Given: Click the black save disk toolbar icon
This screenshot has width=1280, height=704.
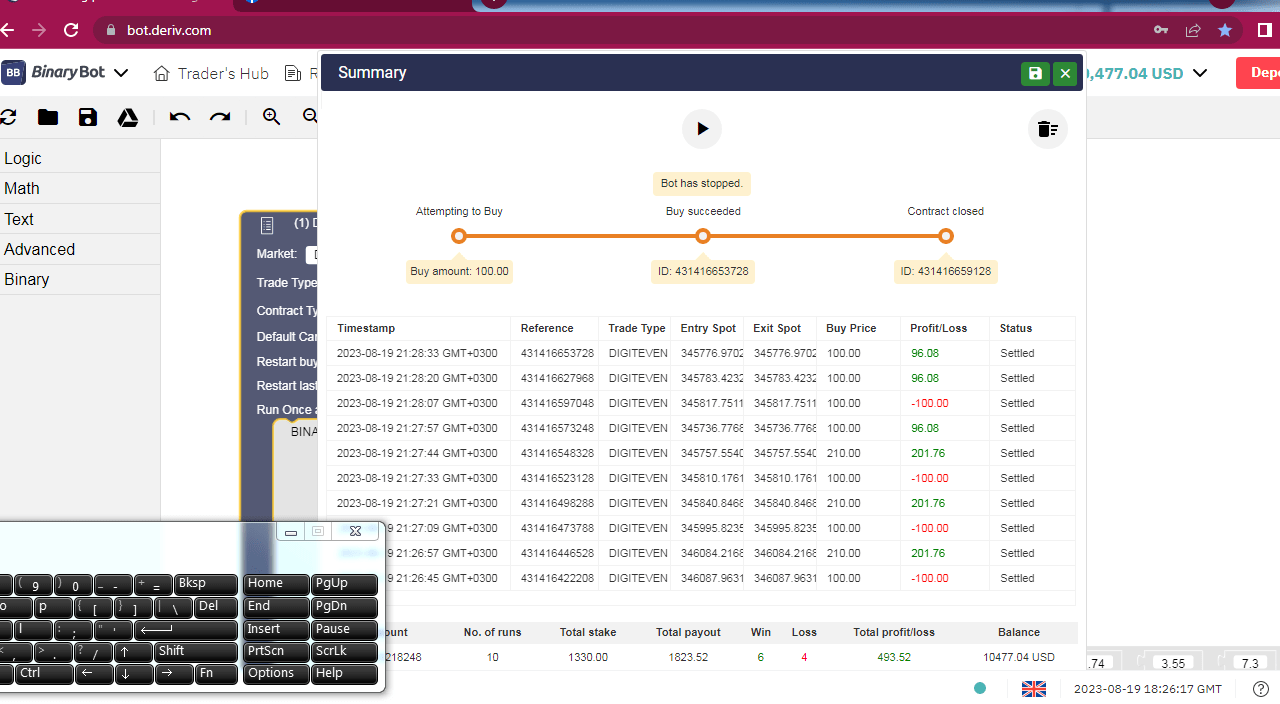Looking at the screenshot, I should [x=88, y=117].
